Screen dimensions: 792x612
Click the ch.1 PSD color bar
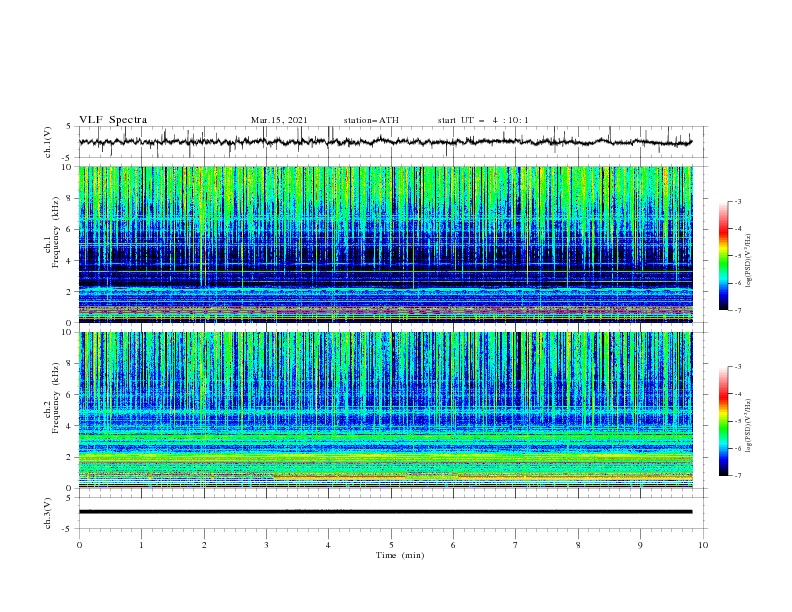tap(723, 256)
